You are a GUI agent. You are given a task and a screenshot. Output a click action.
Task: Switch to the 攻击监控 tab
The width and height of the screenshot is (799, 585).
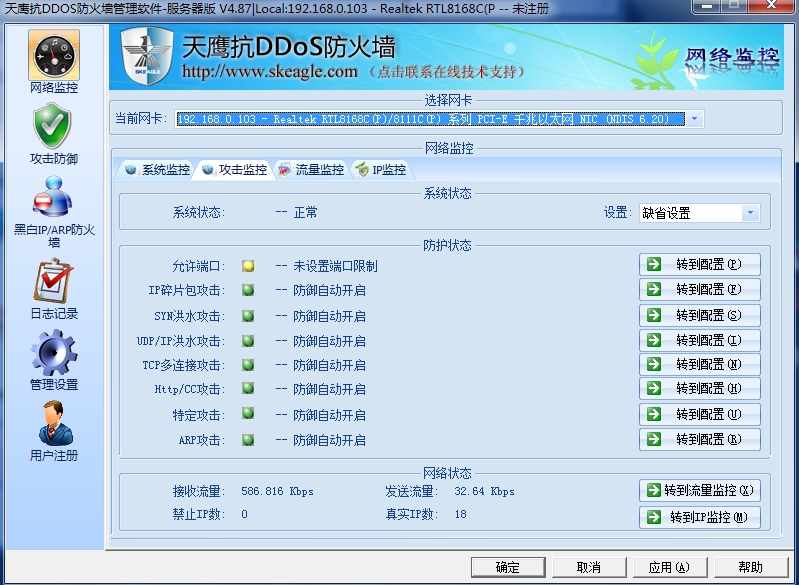pyautogui.click(x=234, y=170)
